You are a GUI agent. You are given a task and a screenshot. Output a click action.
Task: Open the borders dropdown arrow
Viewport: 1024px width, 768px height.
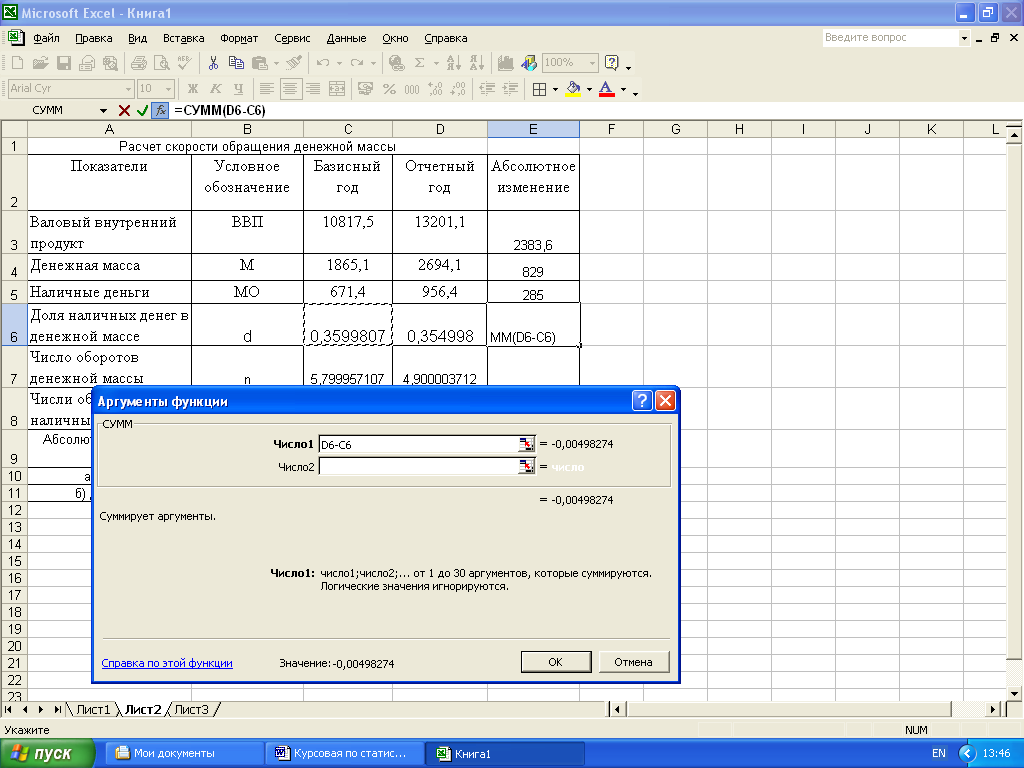click(556, 89)
